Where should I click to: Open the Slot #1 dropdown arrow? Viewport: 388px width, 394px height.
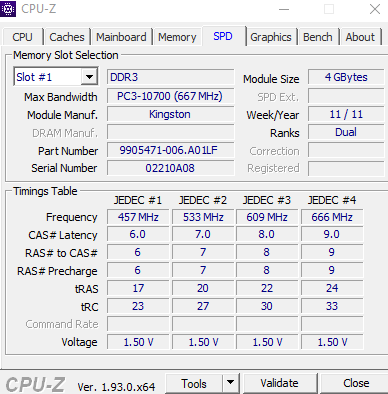click(89, 77)
